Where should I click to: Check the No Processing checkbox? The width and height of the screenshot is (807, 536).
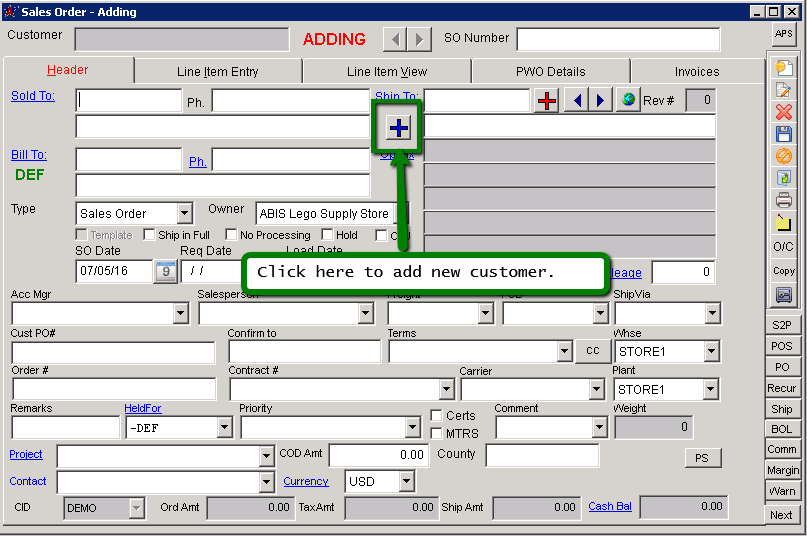tap(231, 235)
